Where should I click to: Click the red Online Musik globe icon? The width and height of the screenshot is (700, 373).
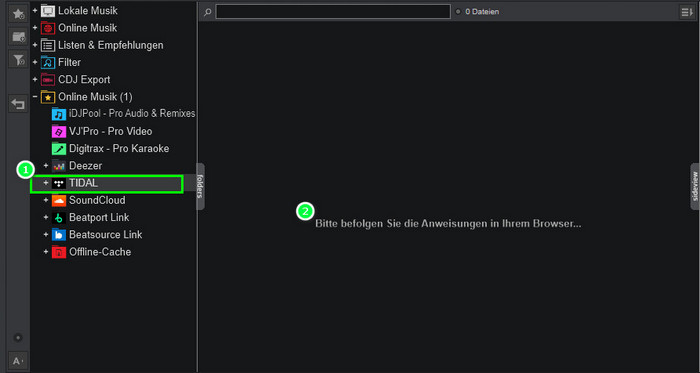tap(48, 28)
